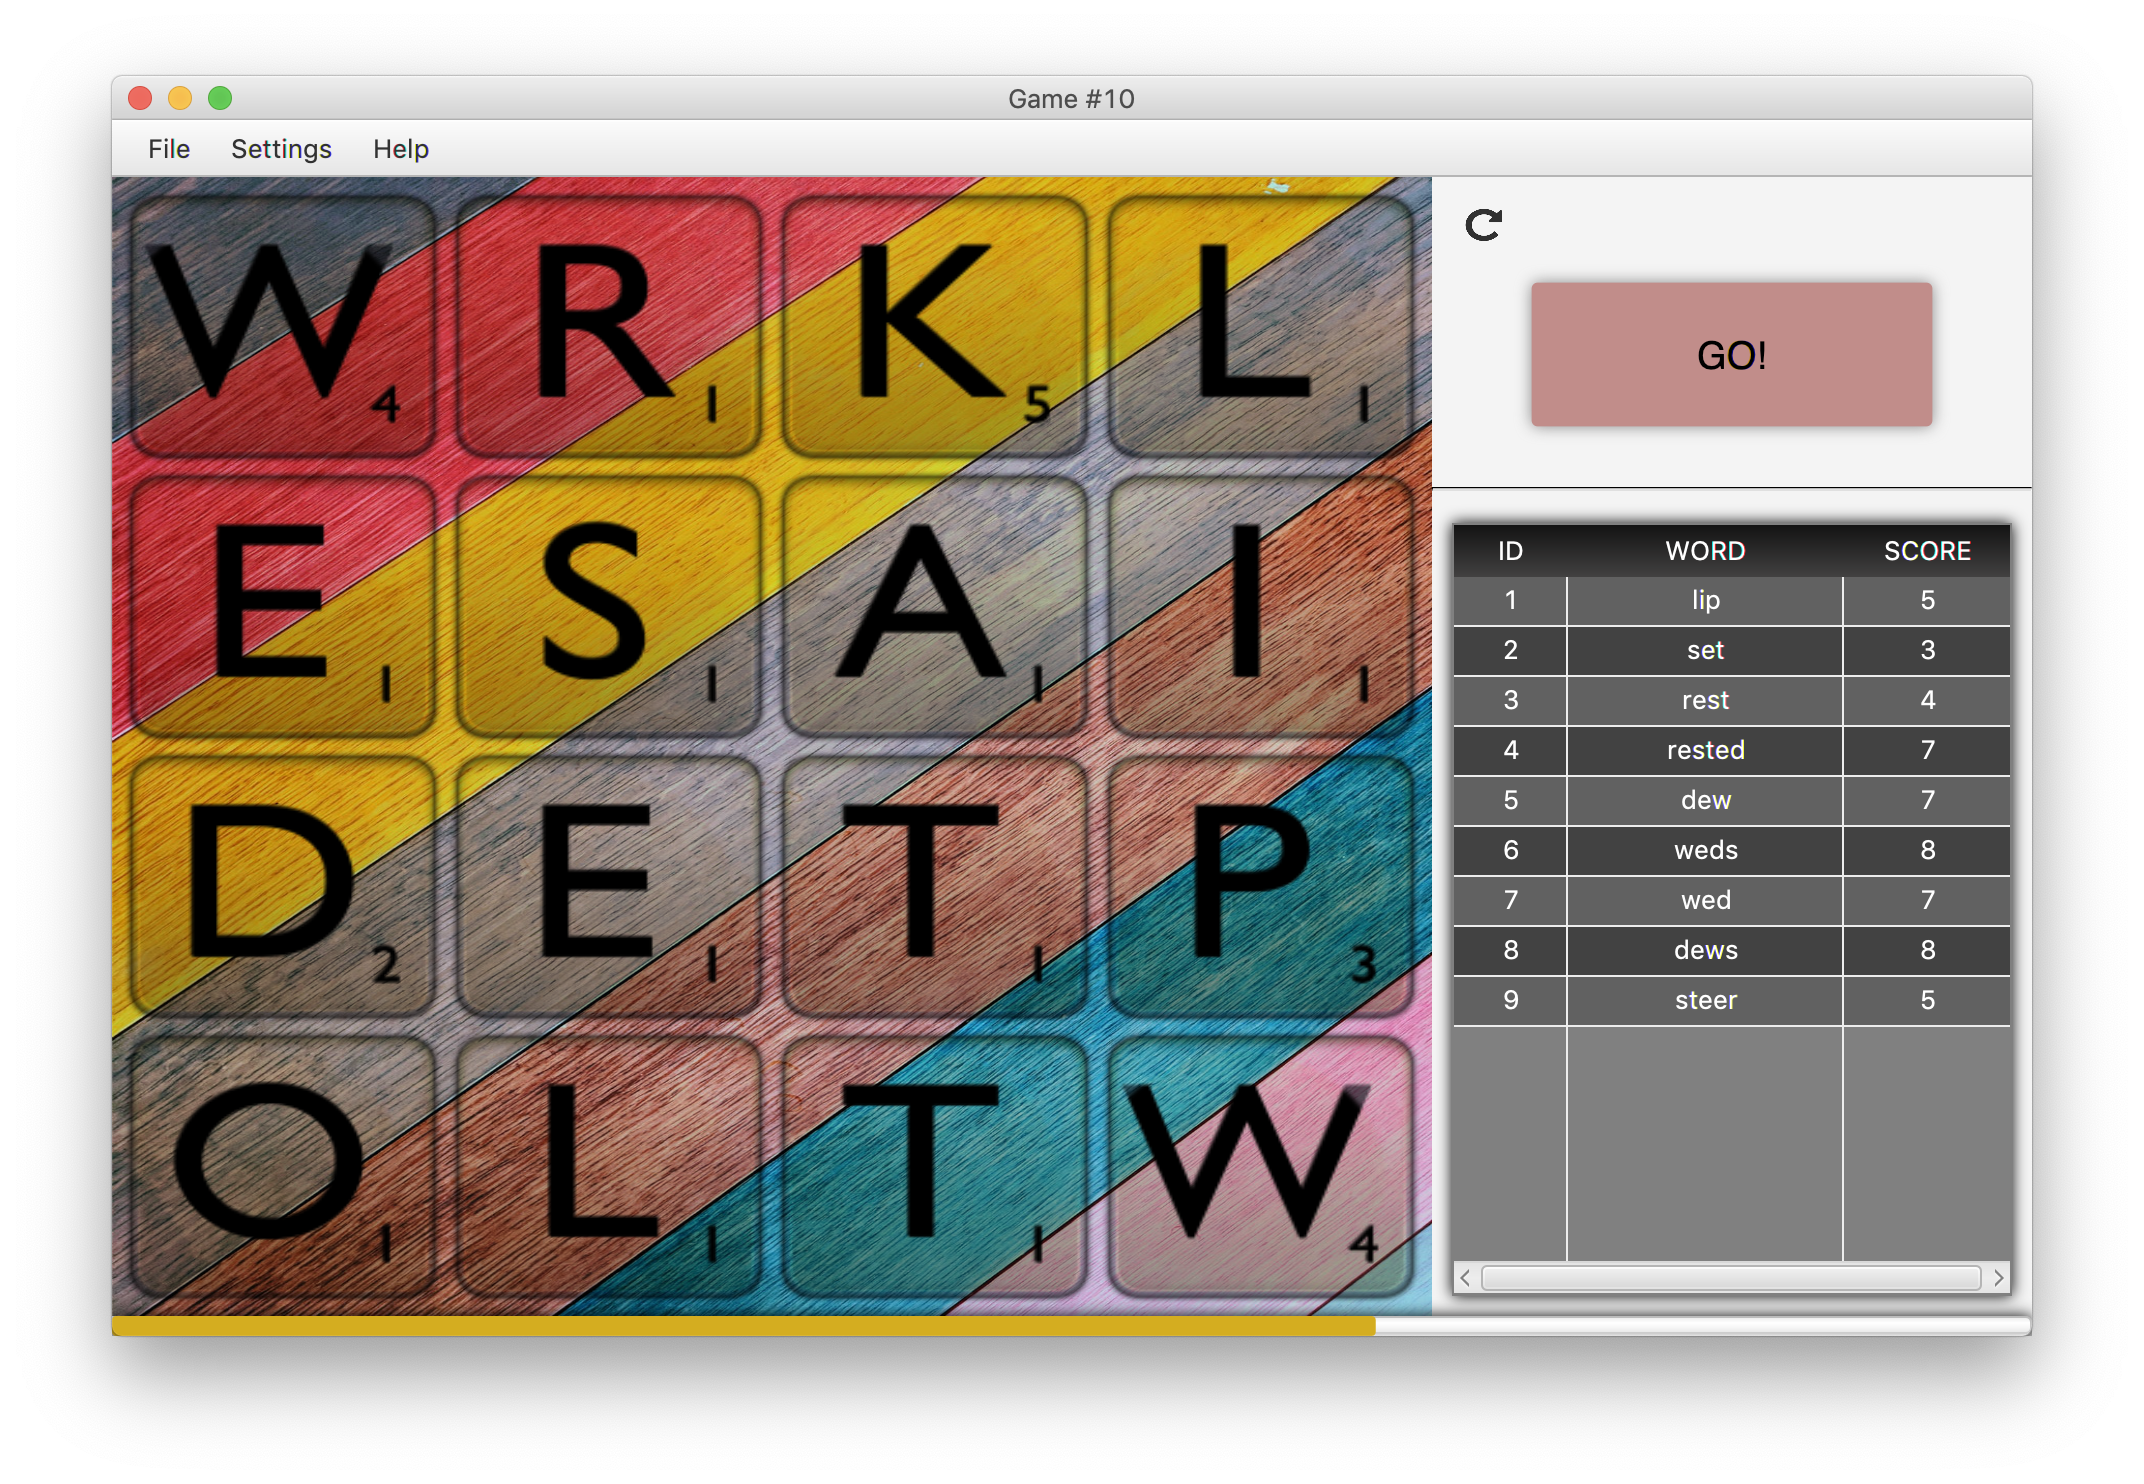Click the refresh/restart arrow icon

[1483, 225]
